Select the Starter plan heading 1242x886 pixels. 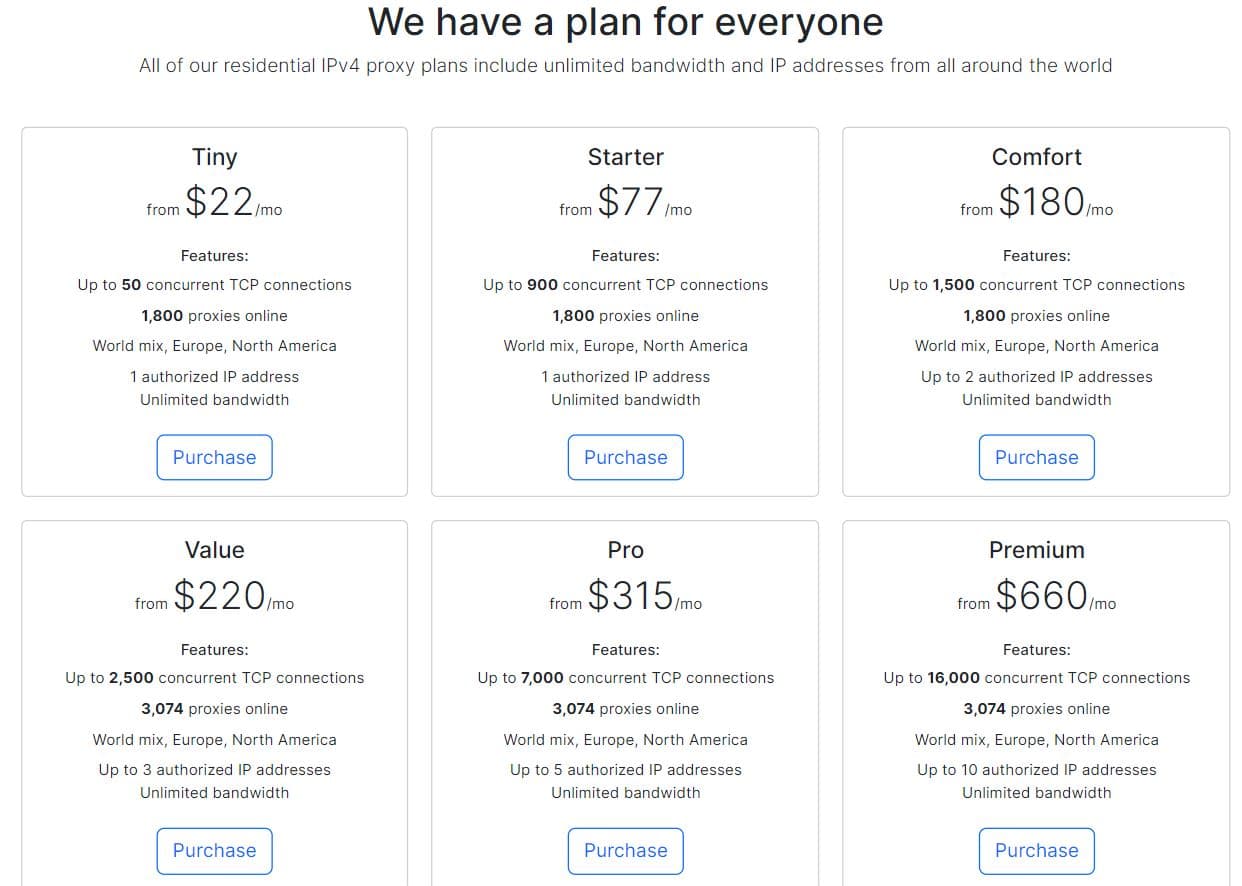point(625,157)
